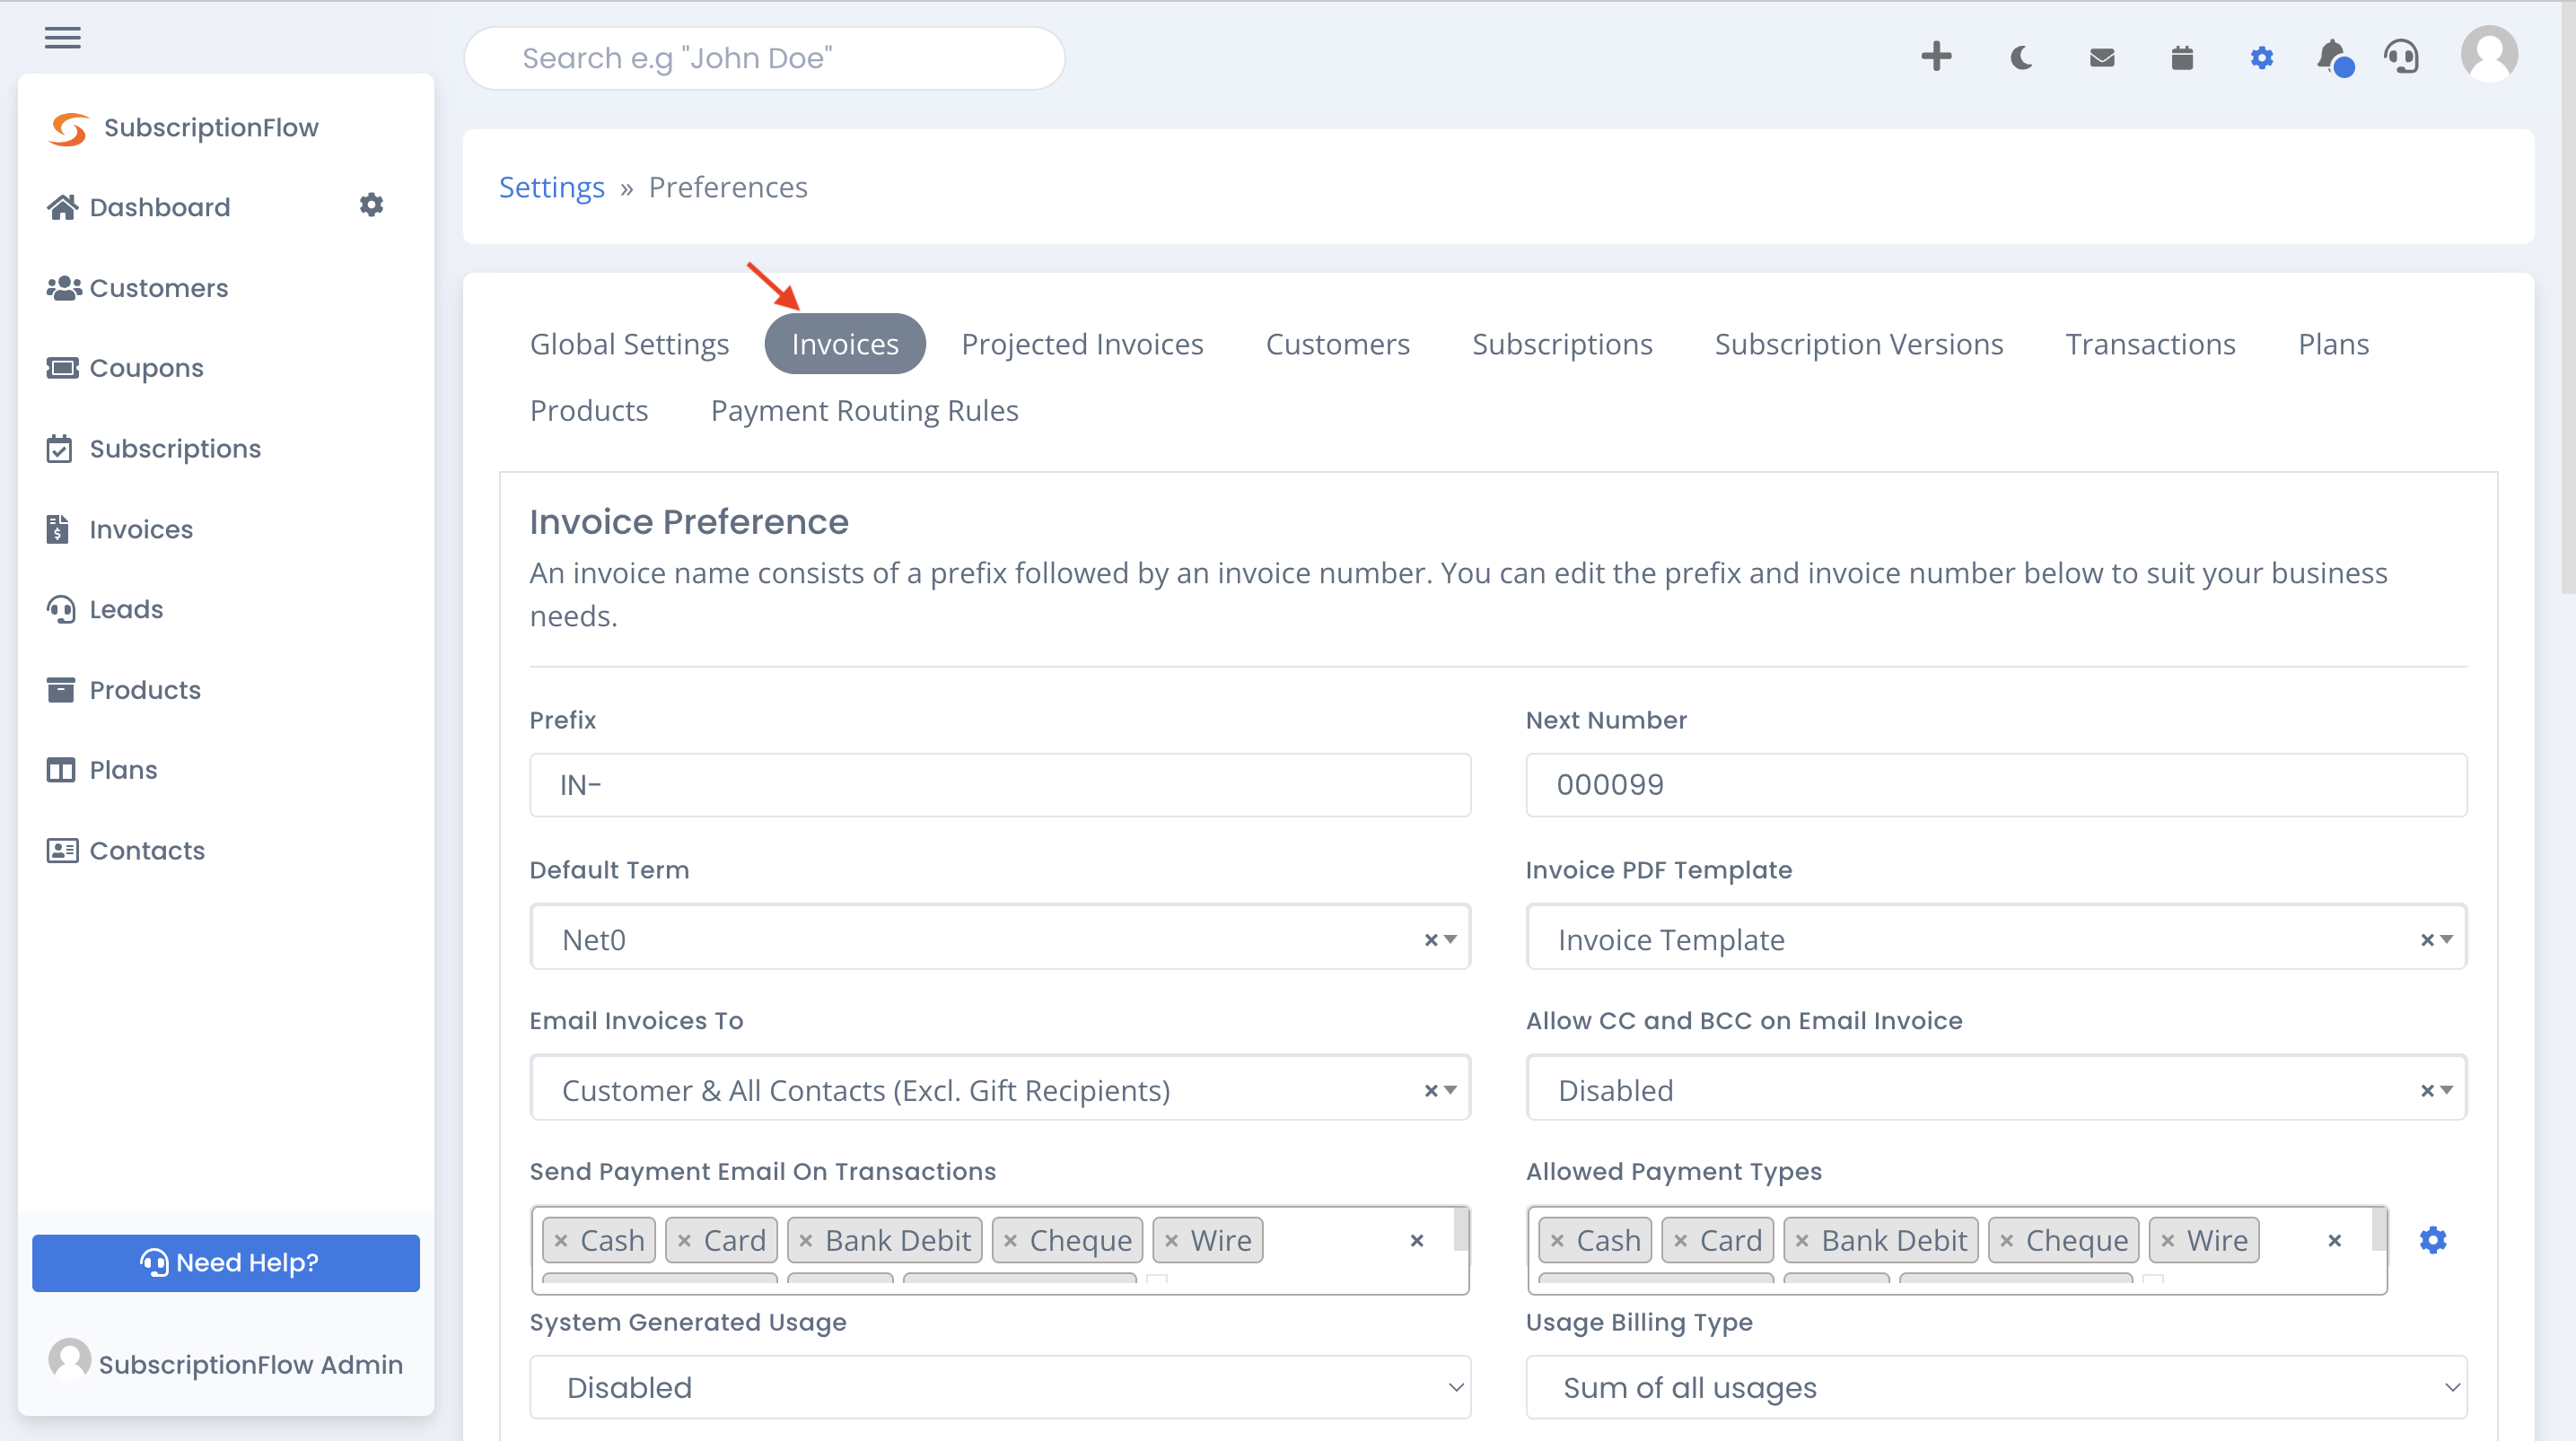Switch to Global Settings tab
Viewport: 2576px width, 1441px height.
click(629, 344)
